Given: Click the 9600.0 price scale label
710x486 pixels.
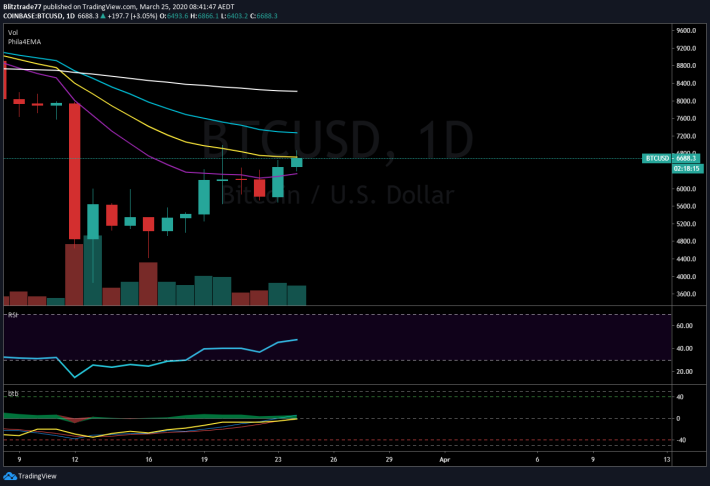Looking at the screenshot, I should [686, 31].
